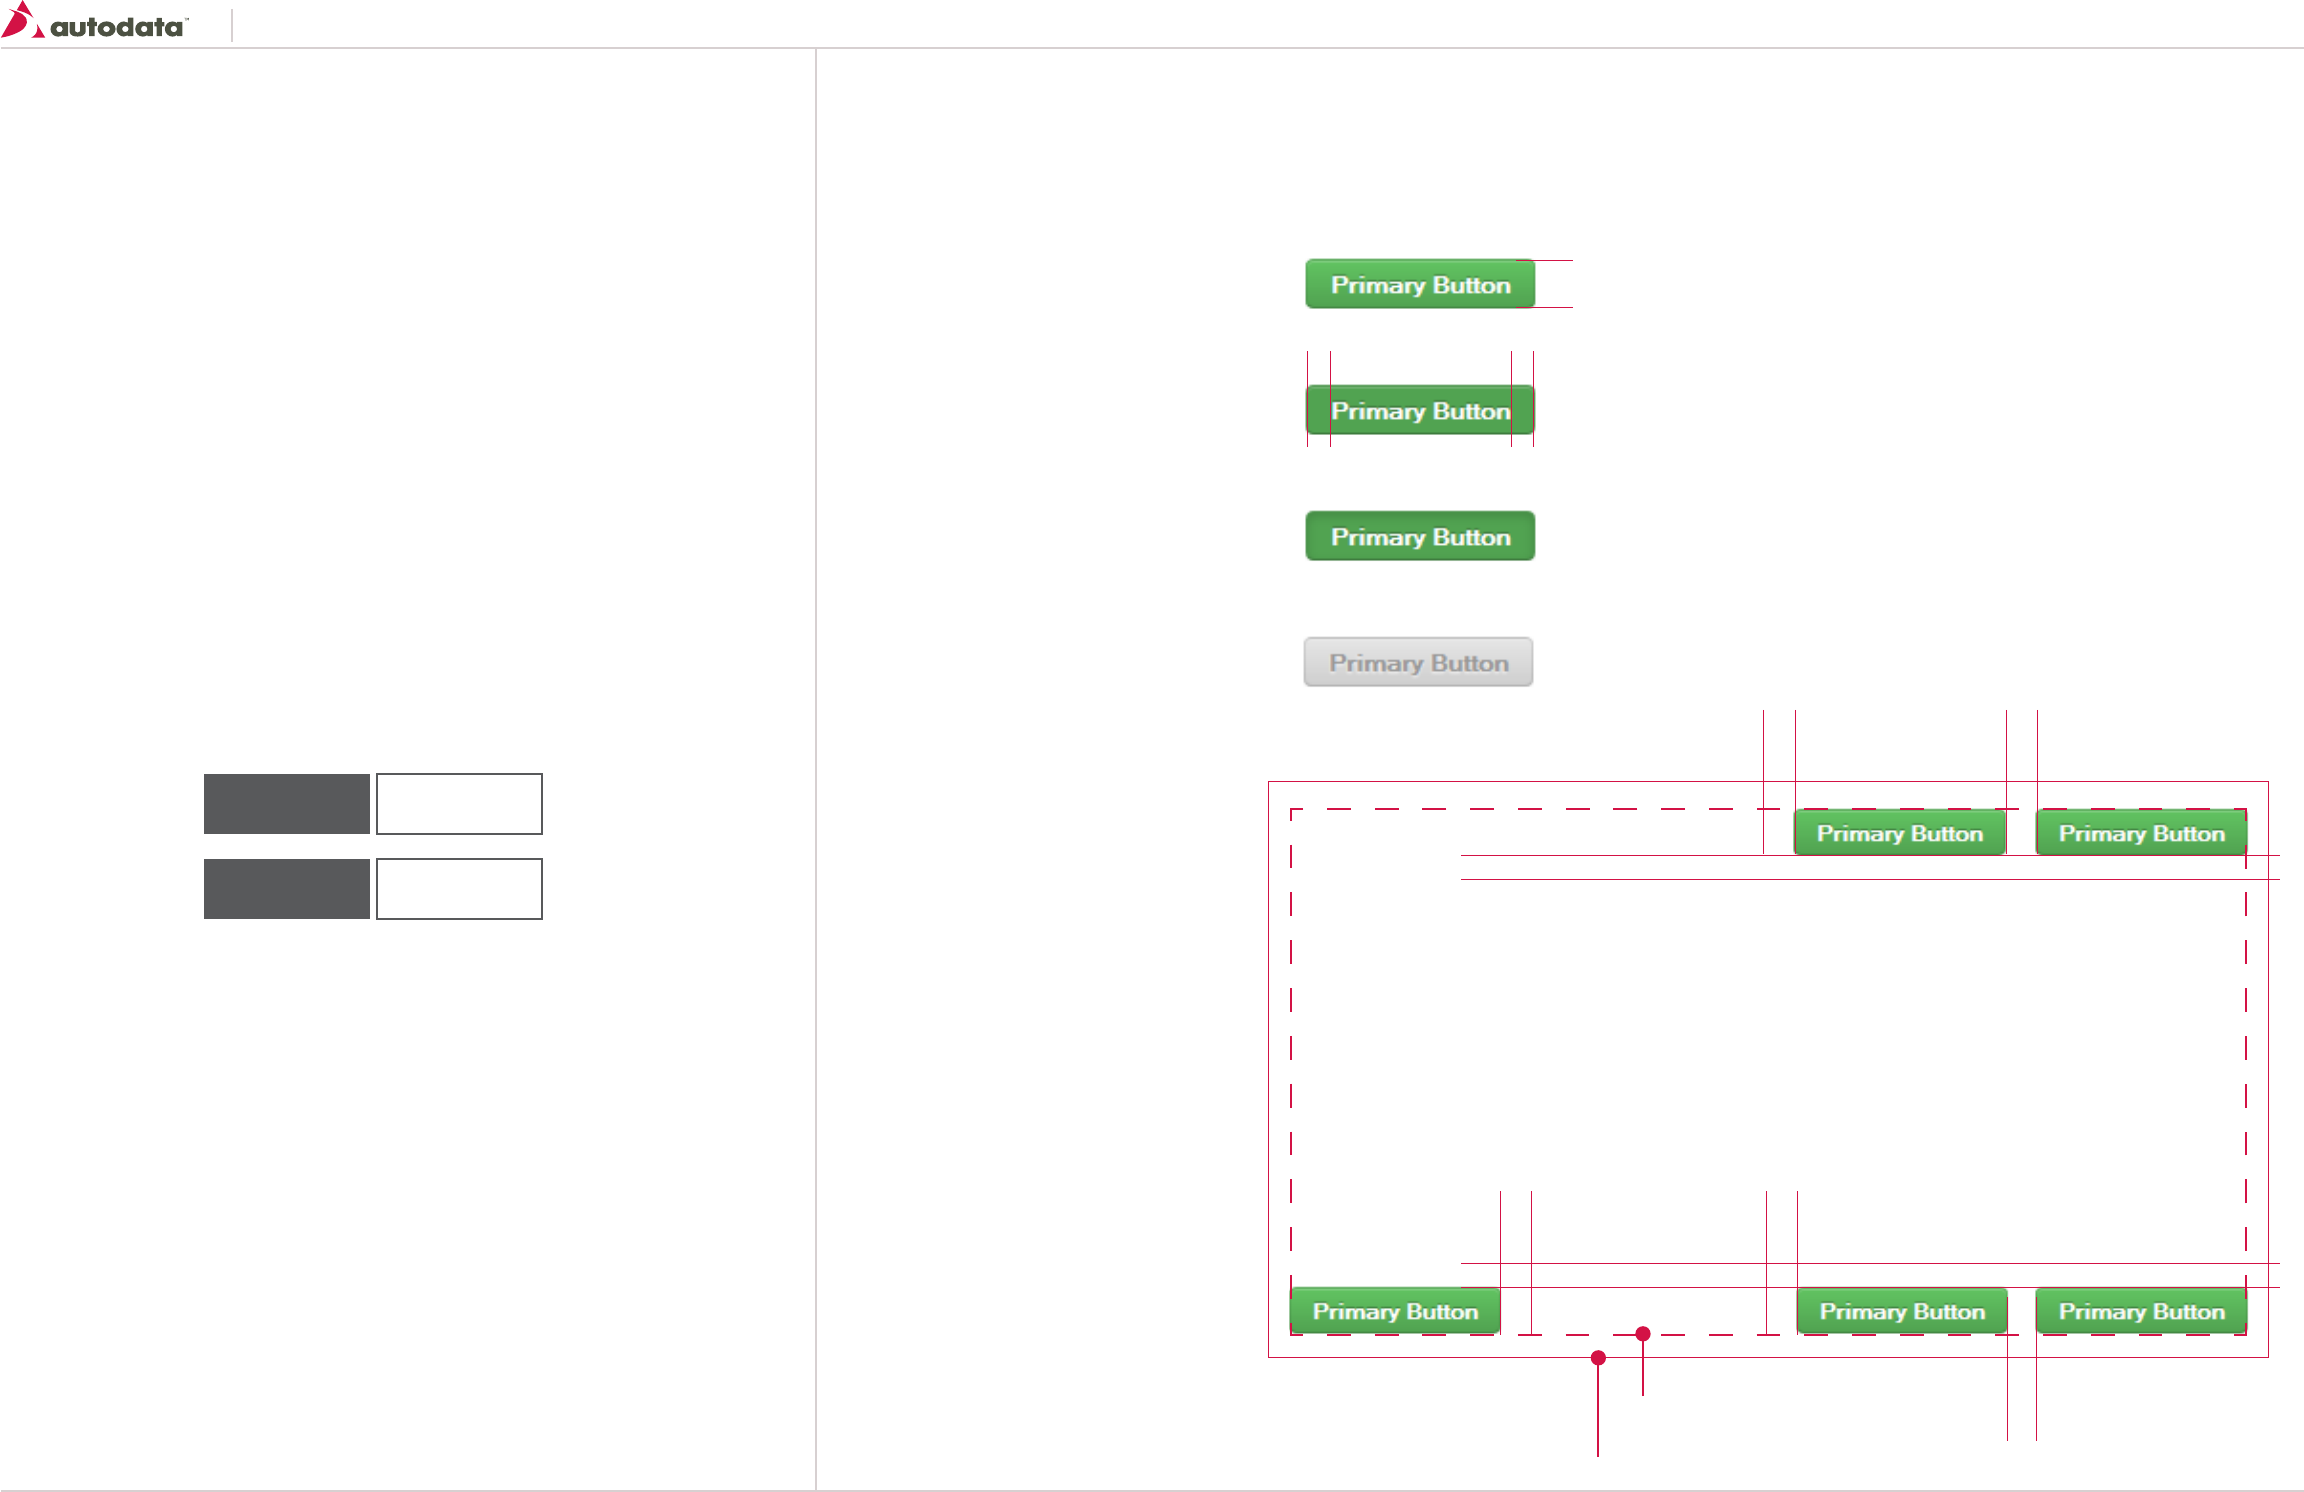Click rightmost Primary Button in frame's bottom row
2304x1492 pixels.
coord(2141,1311)
